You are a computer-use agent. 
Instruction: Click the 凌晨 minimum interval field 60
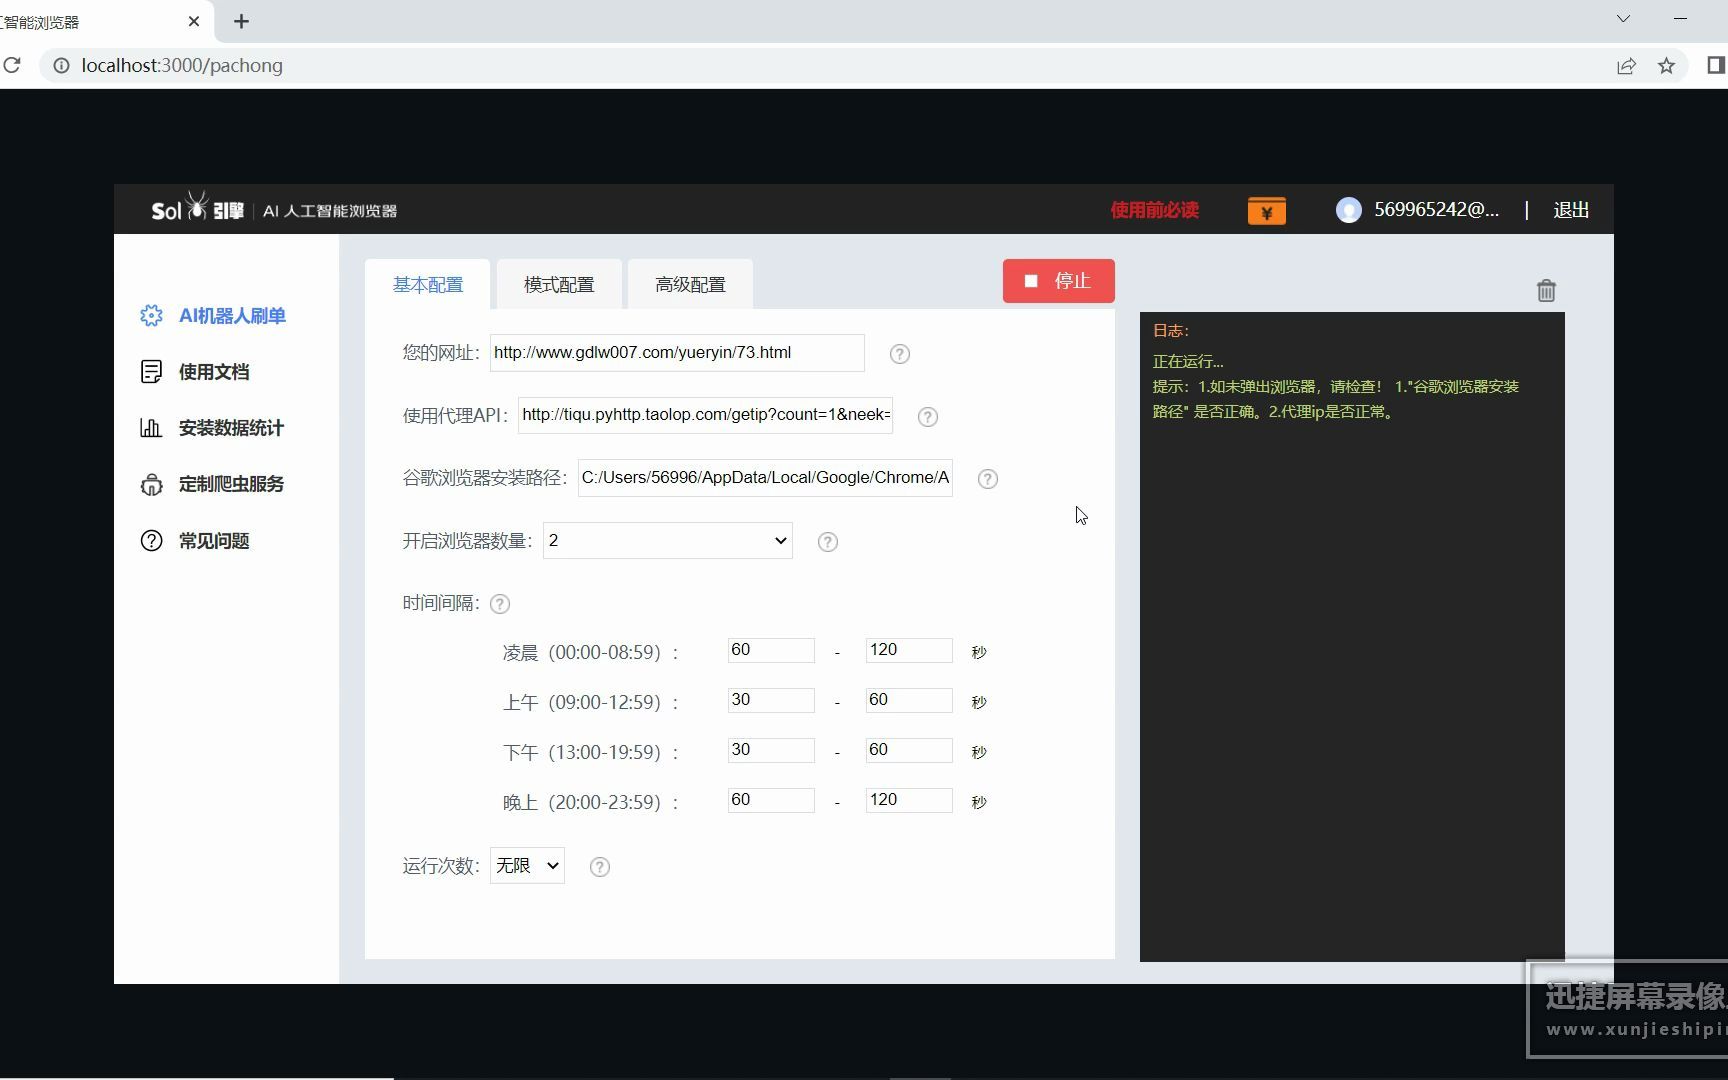(771, 650)
